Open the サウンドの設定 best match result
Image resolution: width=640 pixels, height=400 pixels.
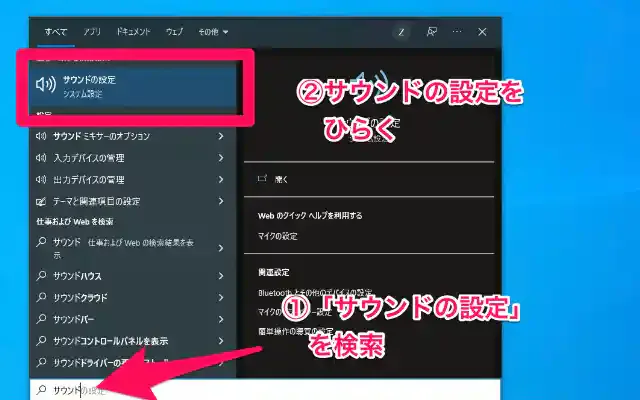coord(133,86)
